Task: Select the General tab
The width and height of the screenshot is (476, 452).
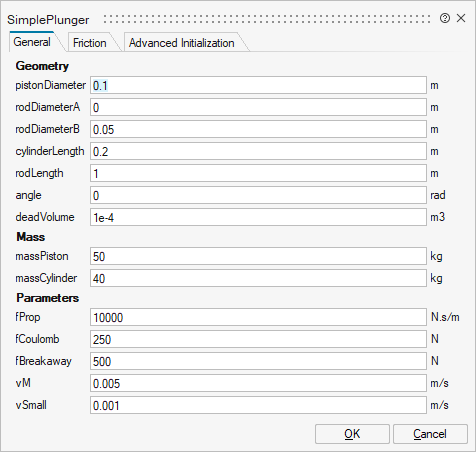Action: point(32,42)
